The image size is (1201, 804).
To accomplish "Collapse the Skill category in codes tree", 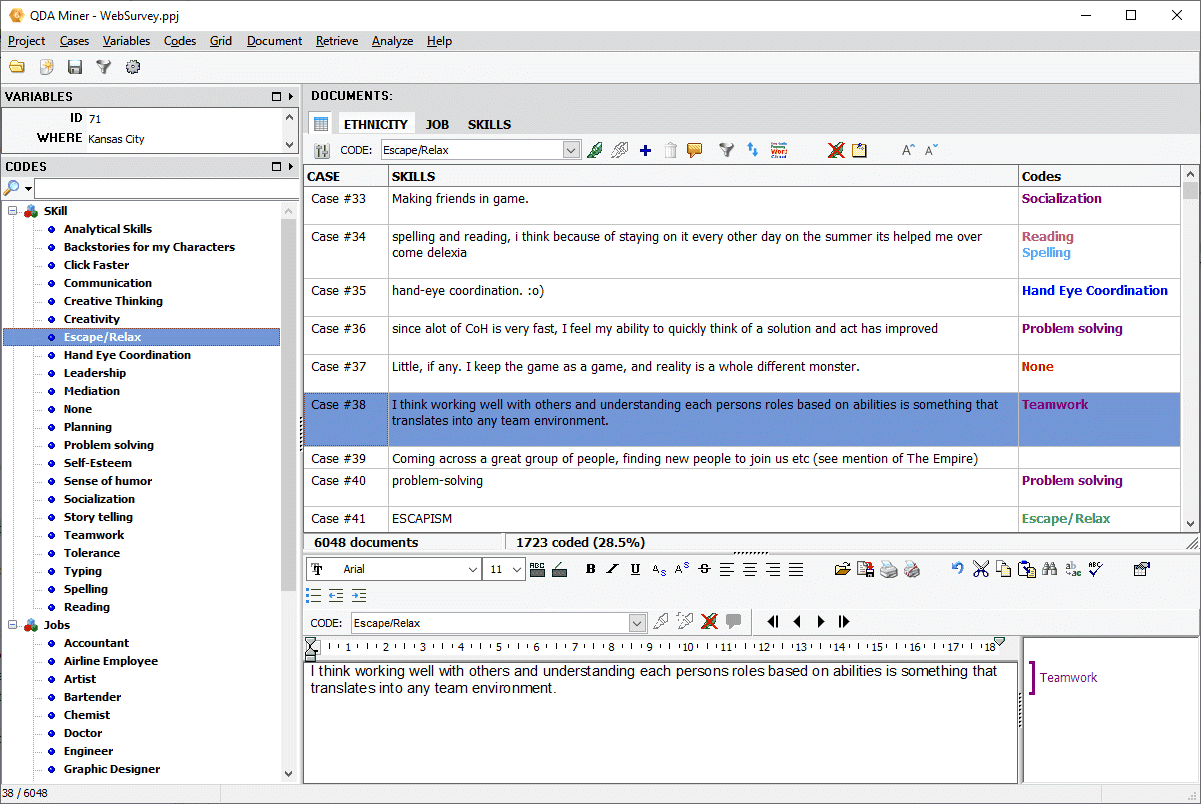I will (x=13, y=211).
